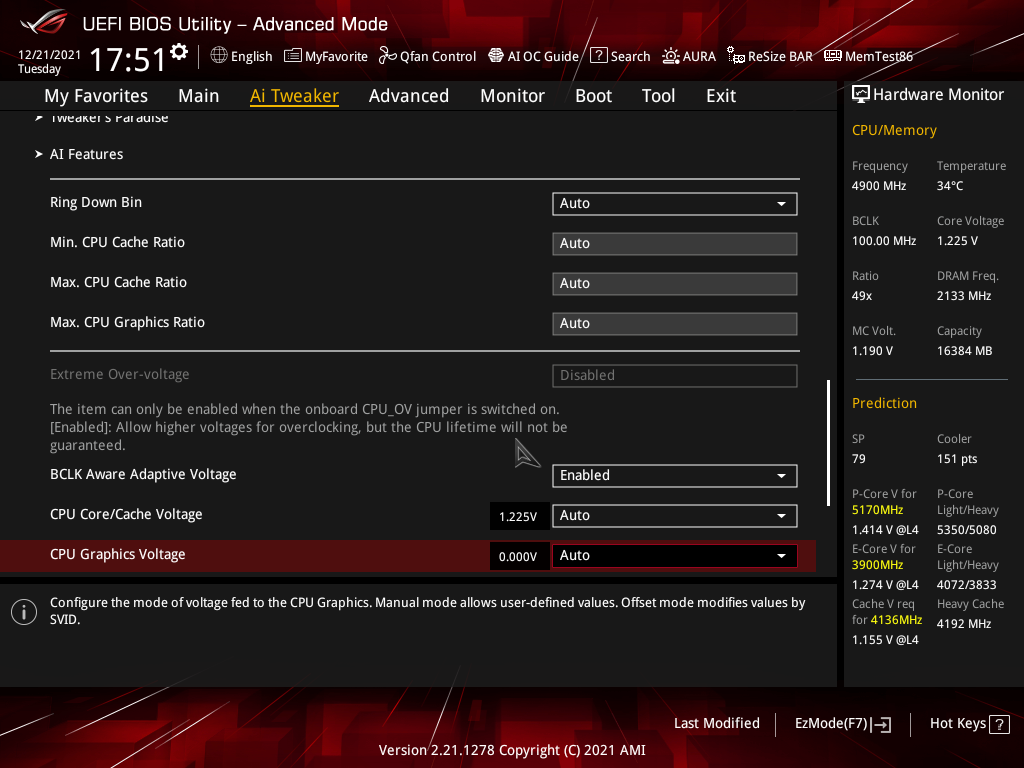Click the 100.00 MHz BCLK value

[884, 241]
